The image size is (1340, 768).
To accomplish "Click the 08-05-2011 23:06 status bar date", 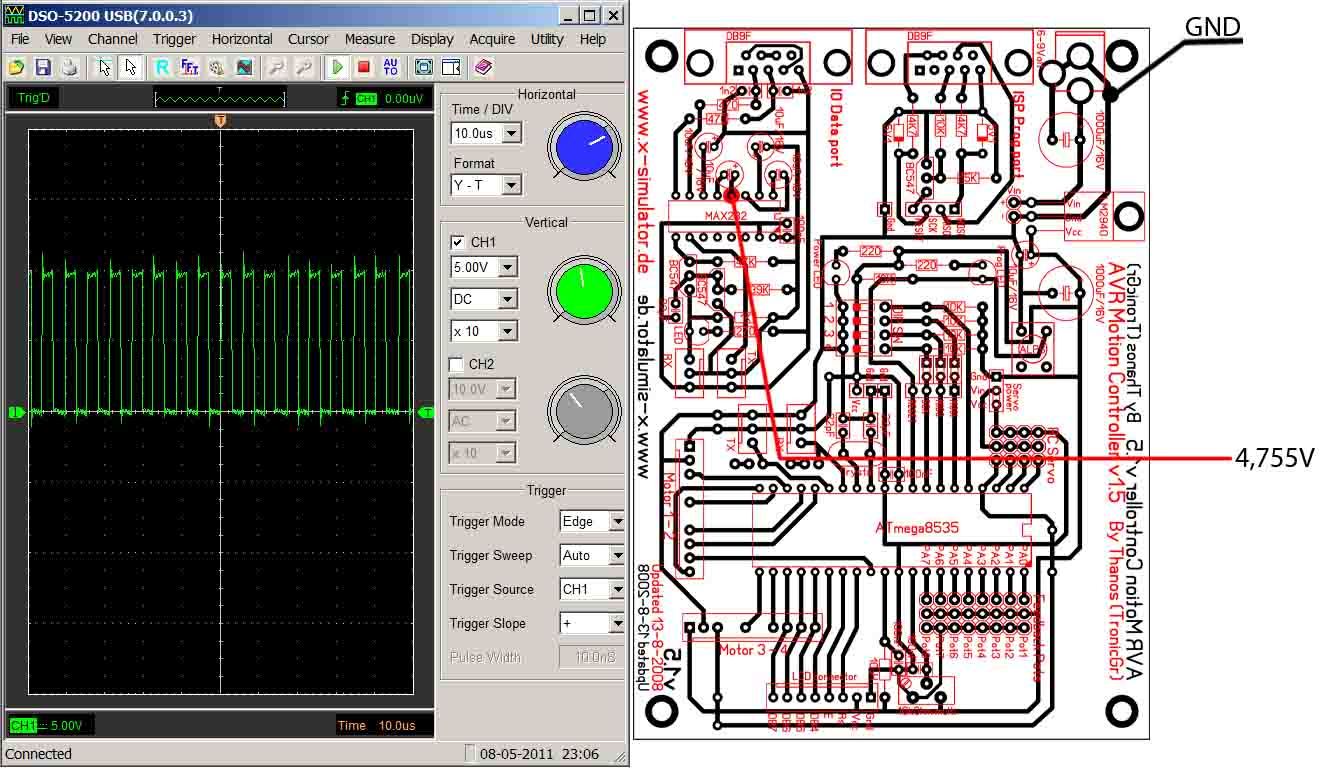I will pyautogui.click(x=539, y=754).
